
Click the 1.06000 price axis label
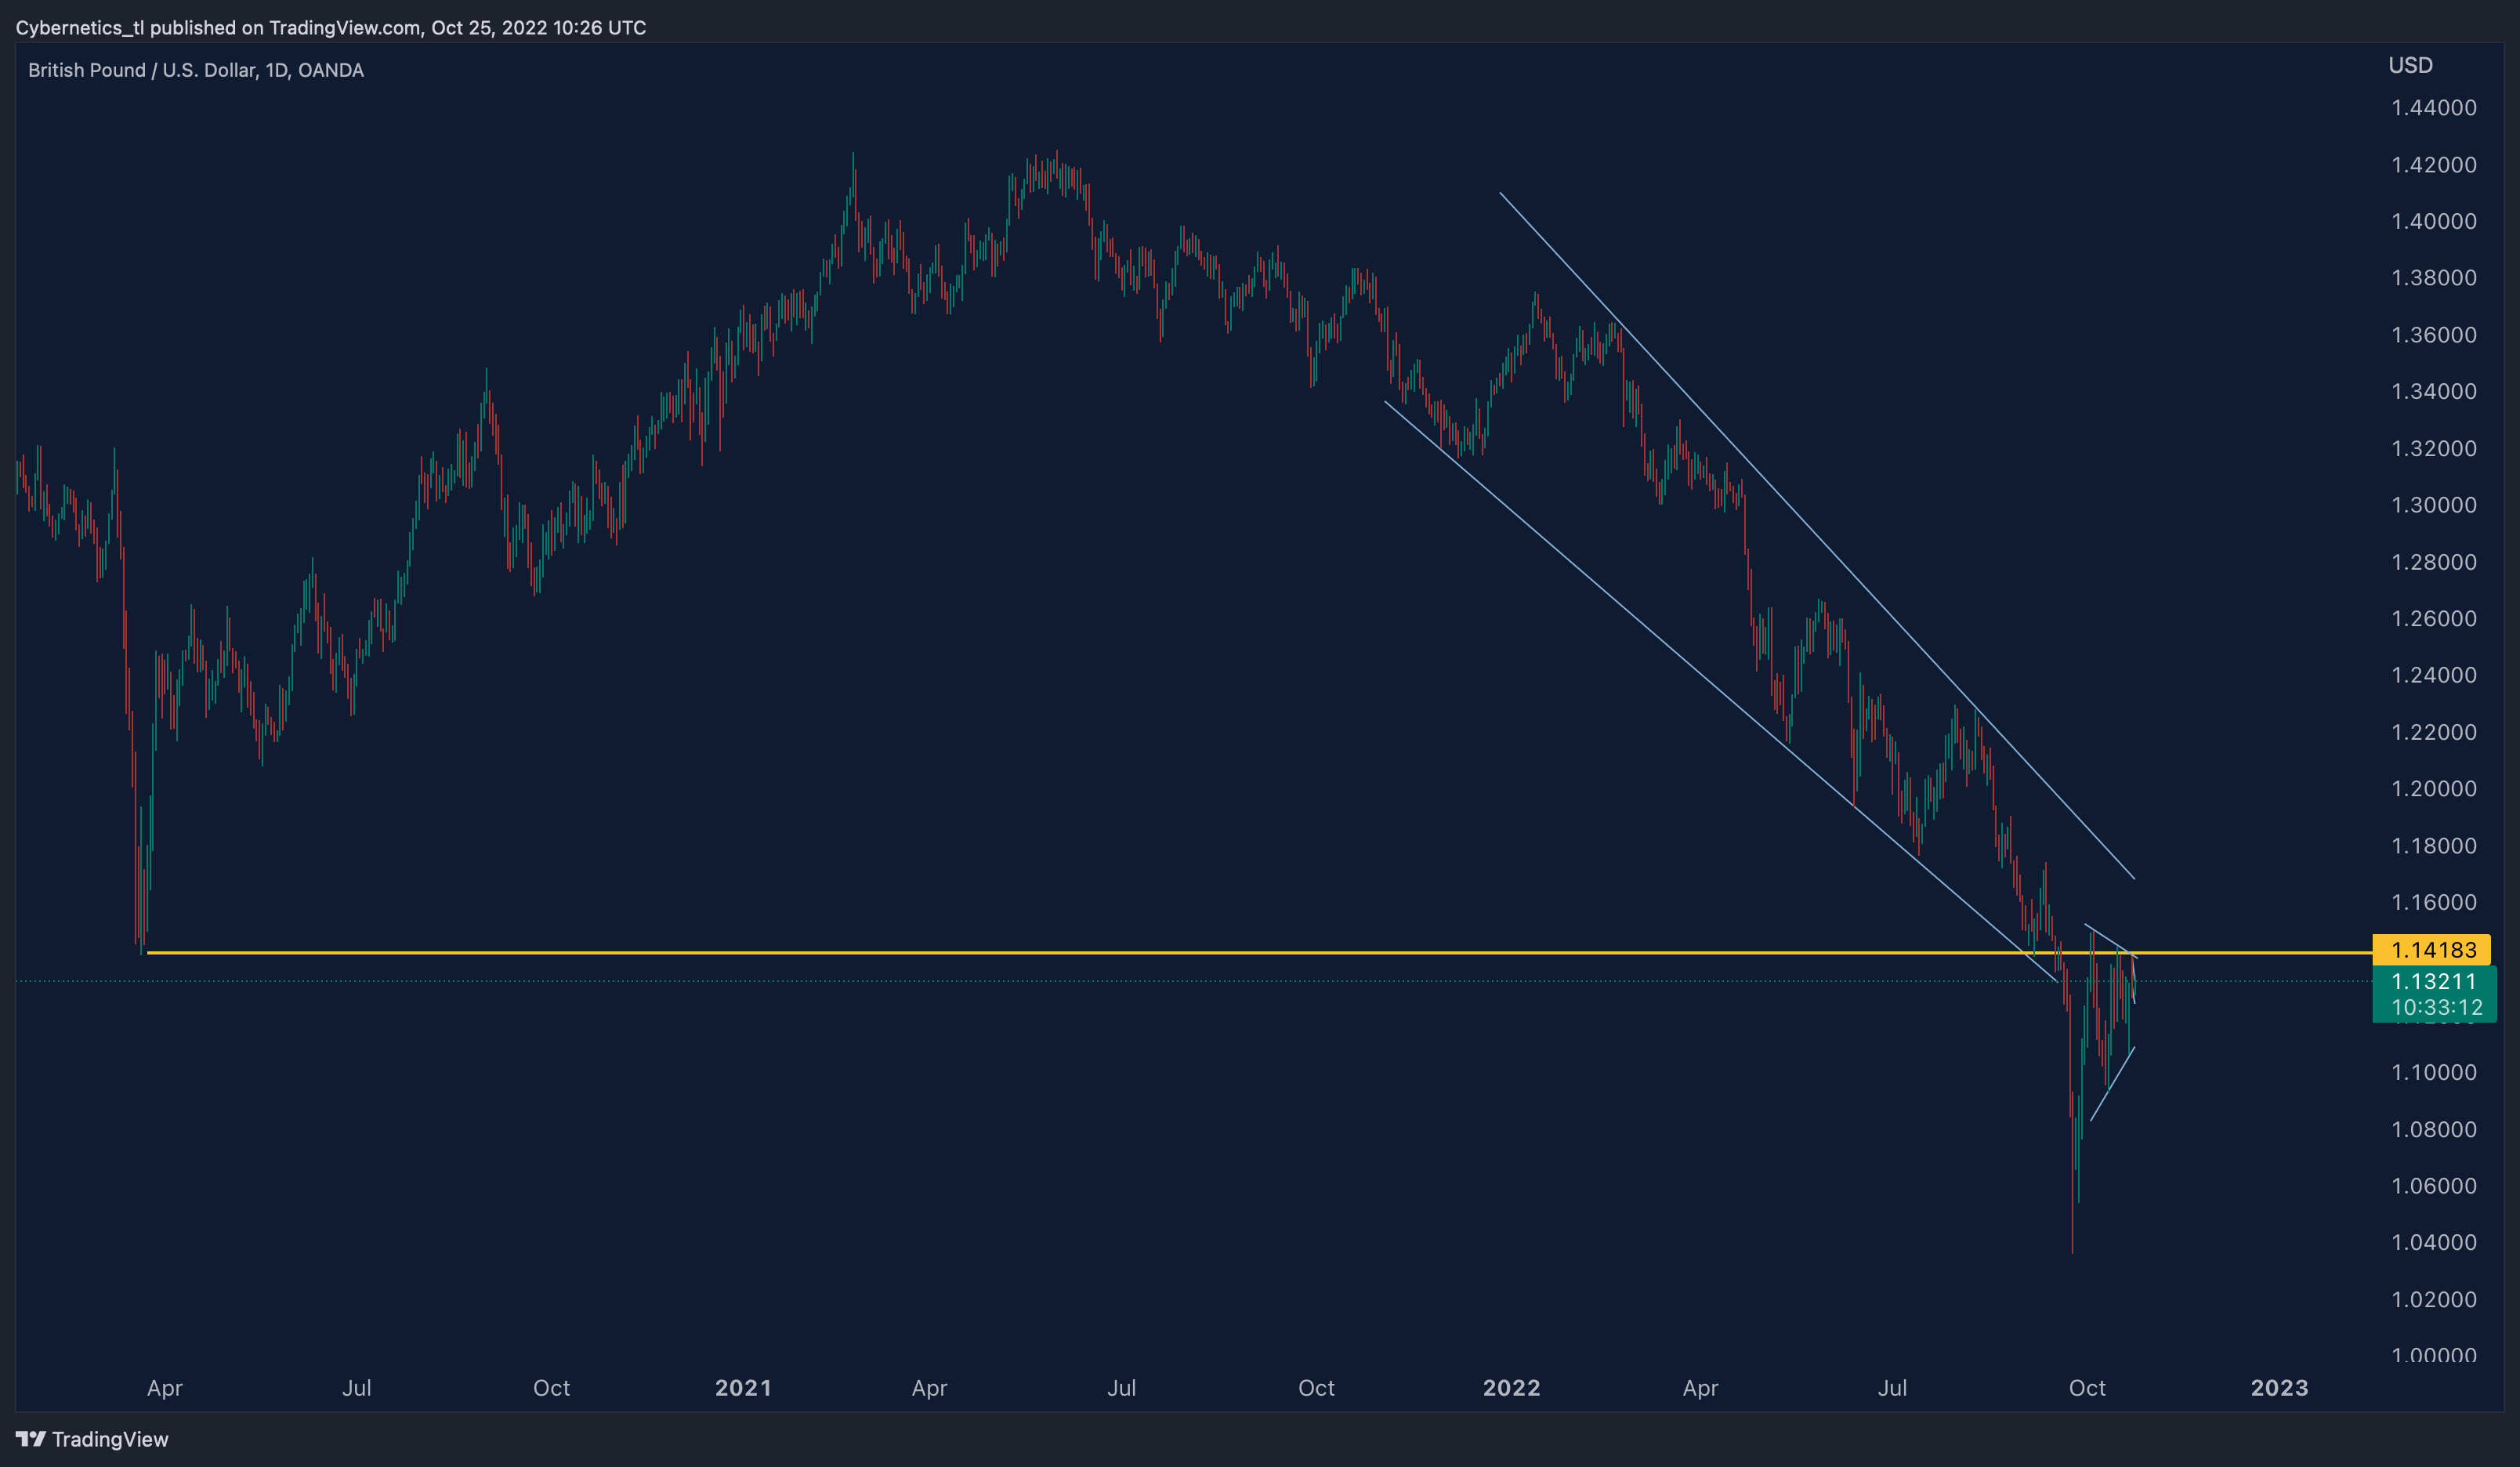[x=2433, y=1186]
